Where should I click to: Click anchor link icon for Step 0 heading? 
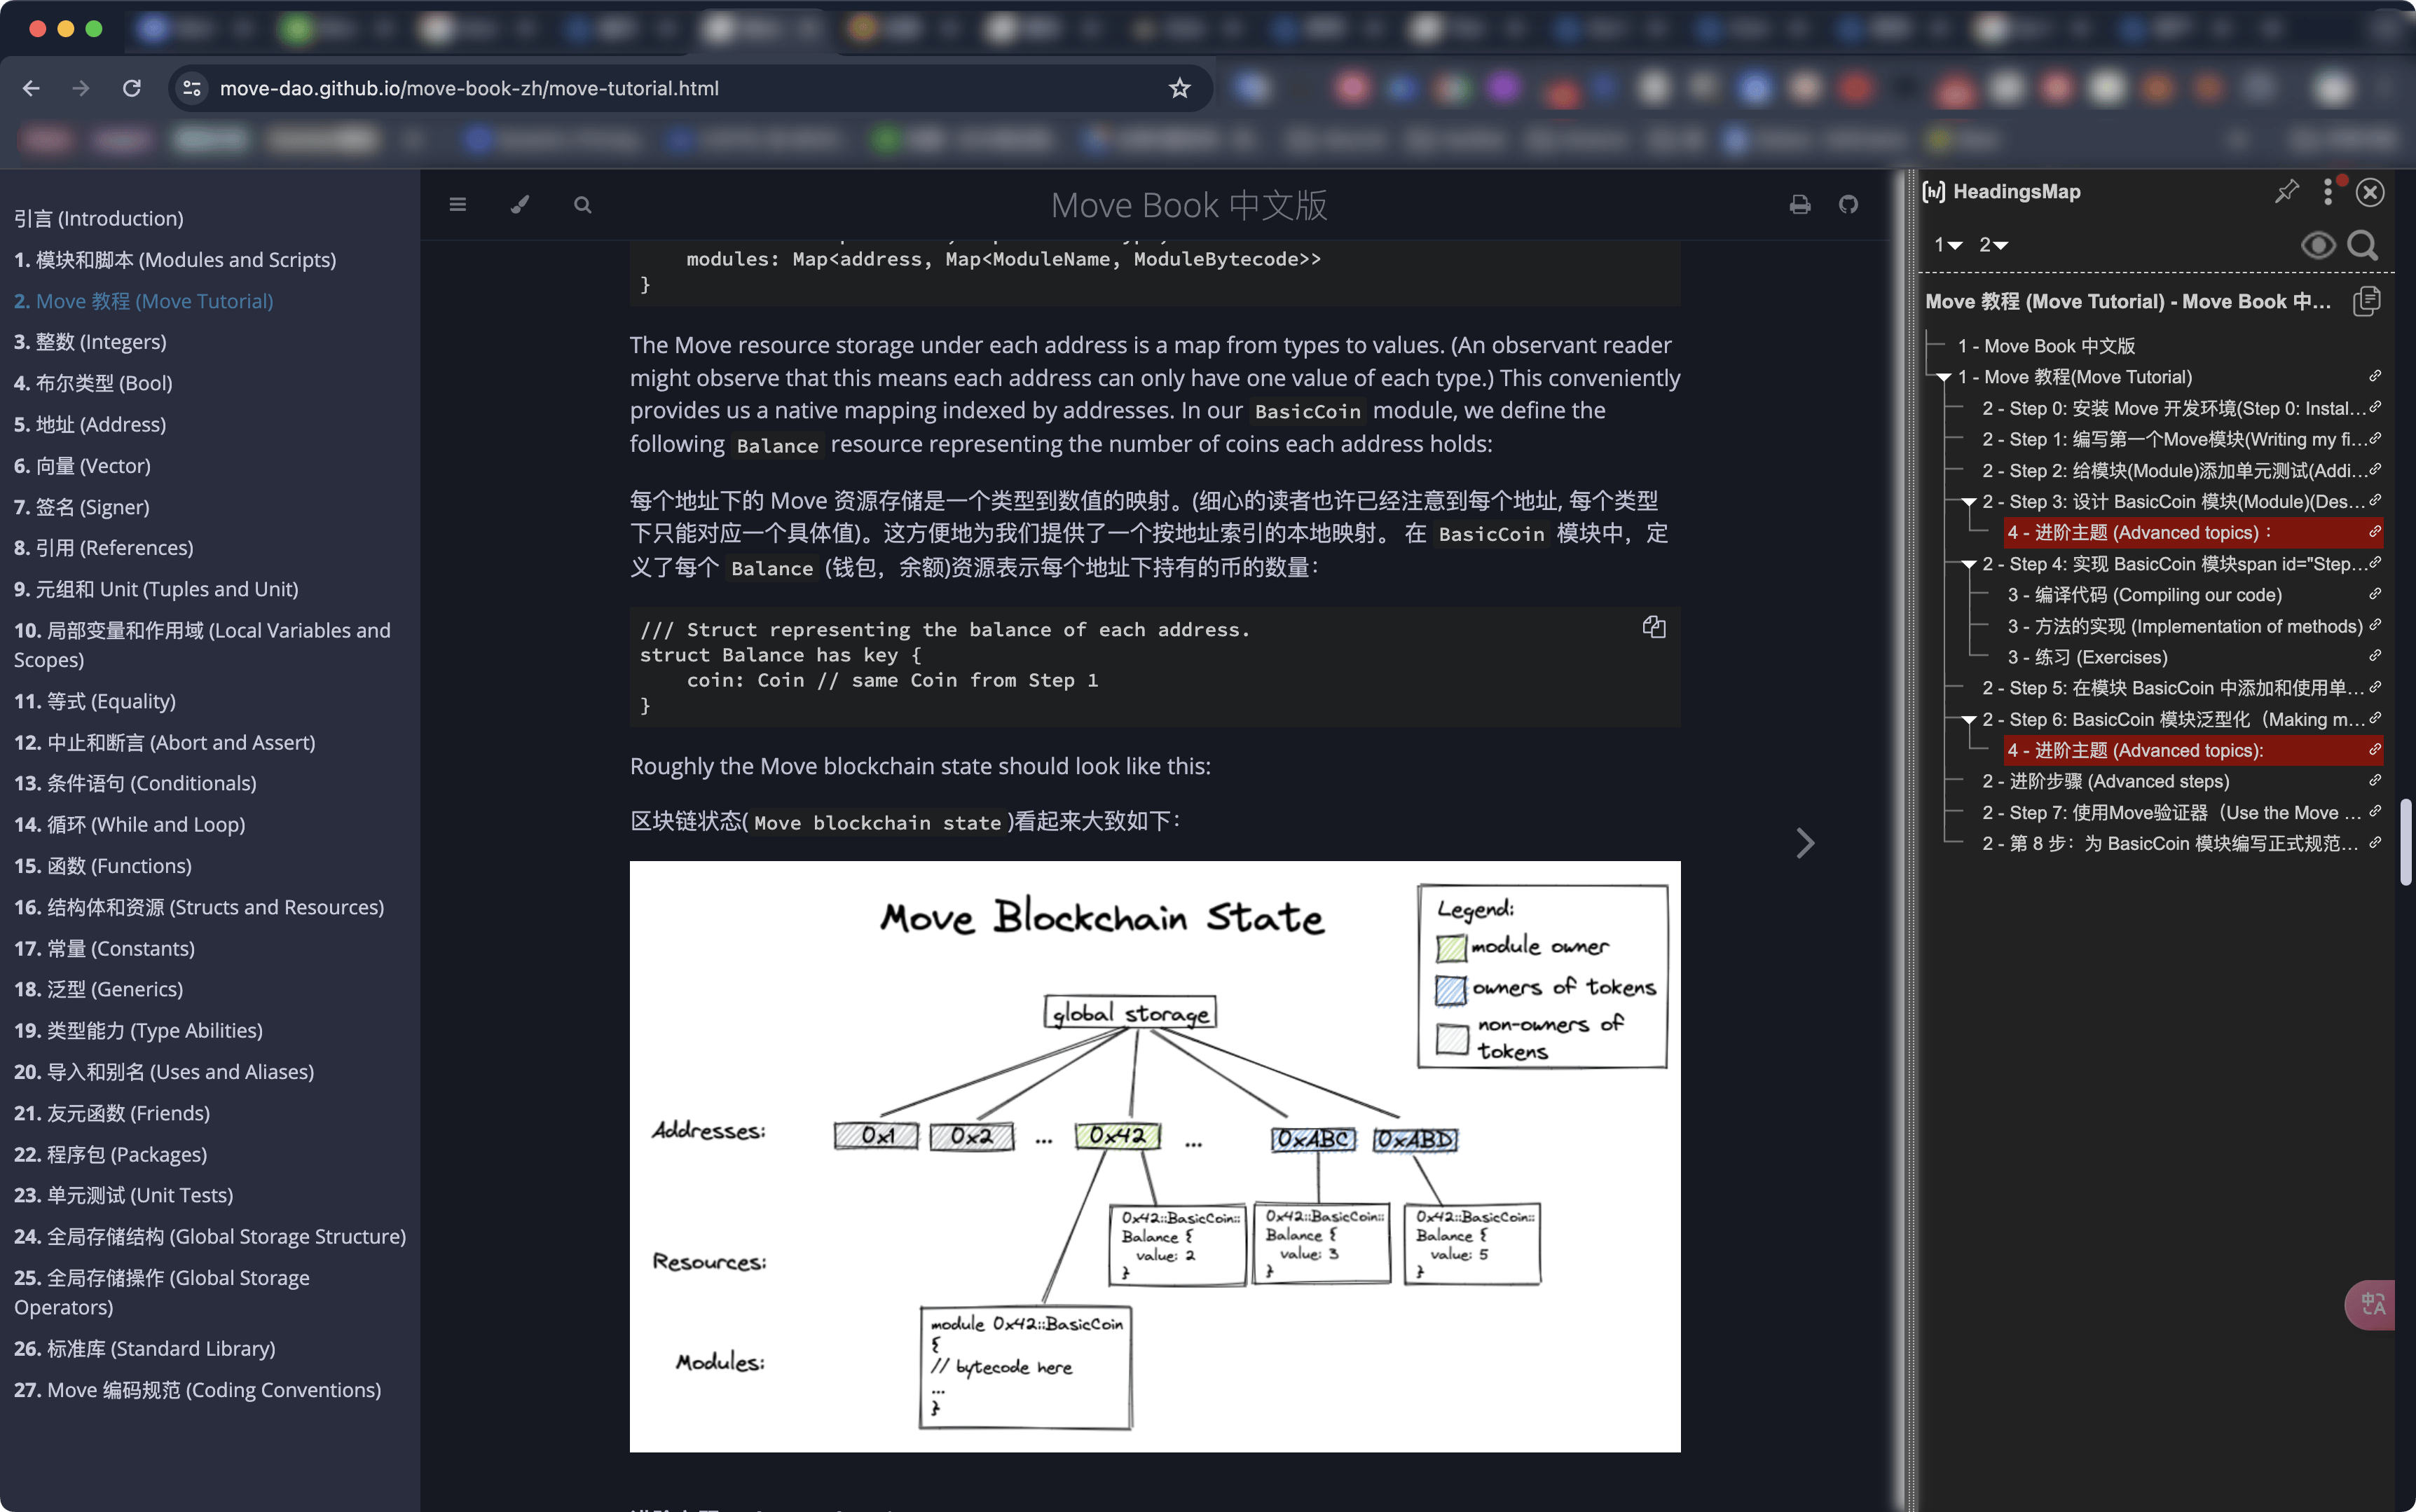2375,407
